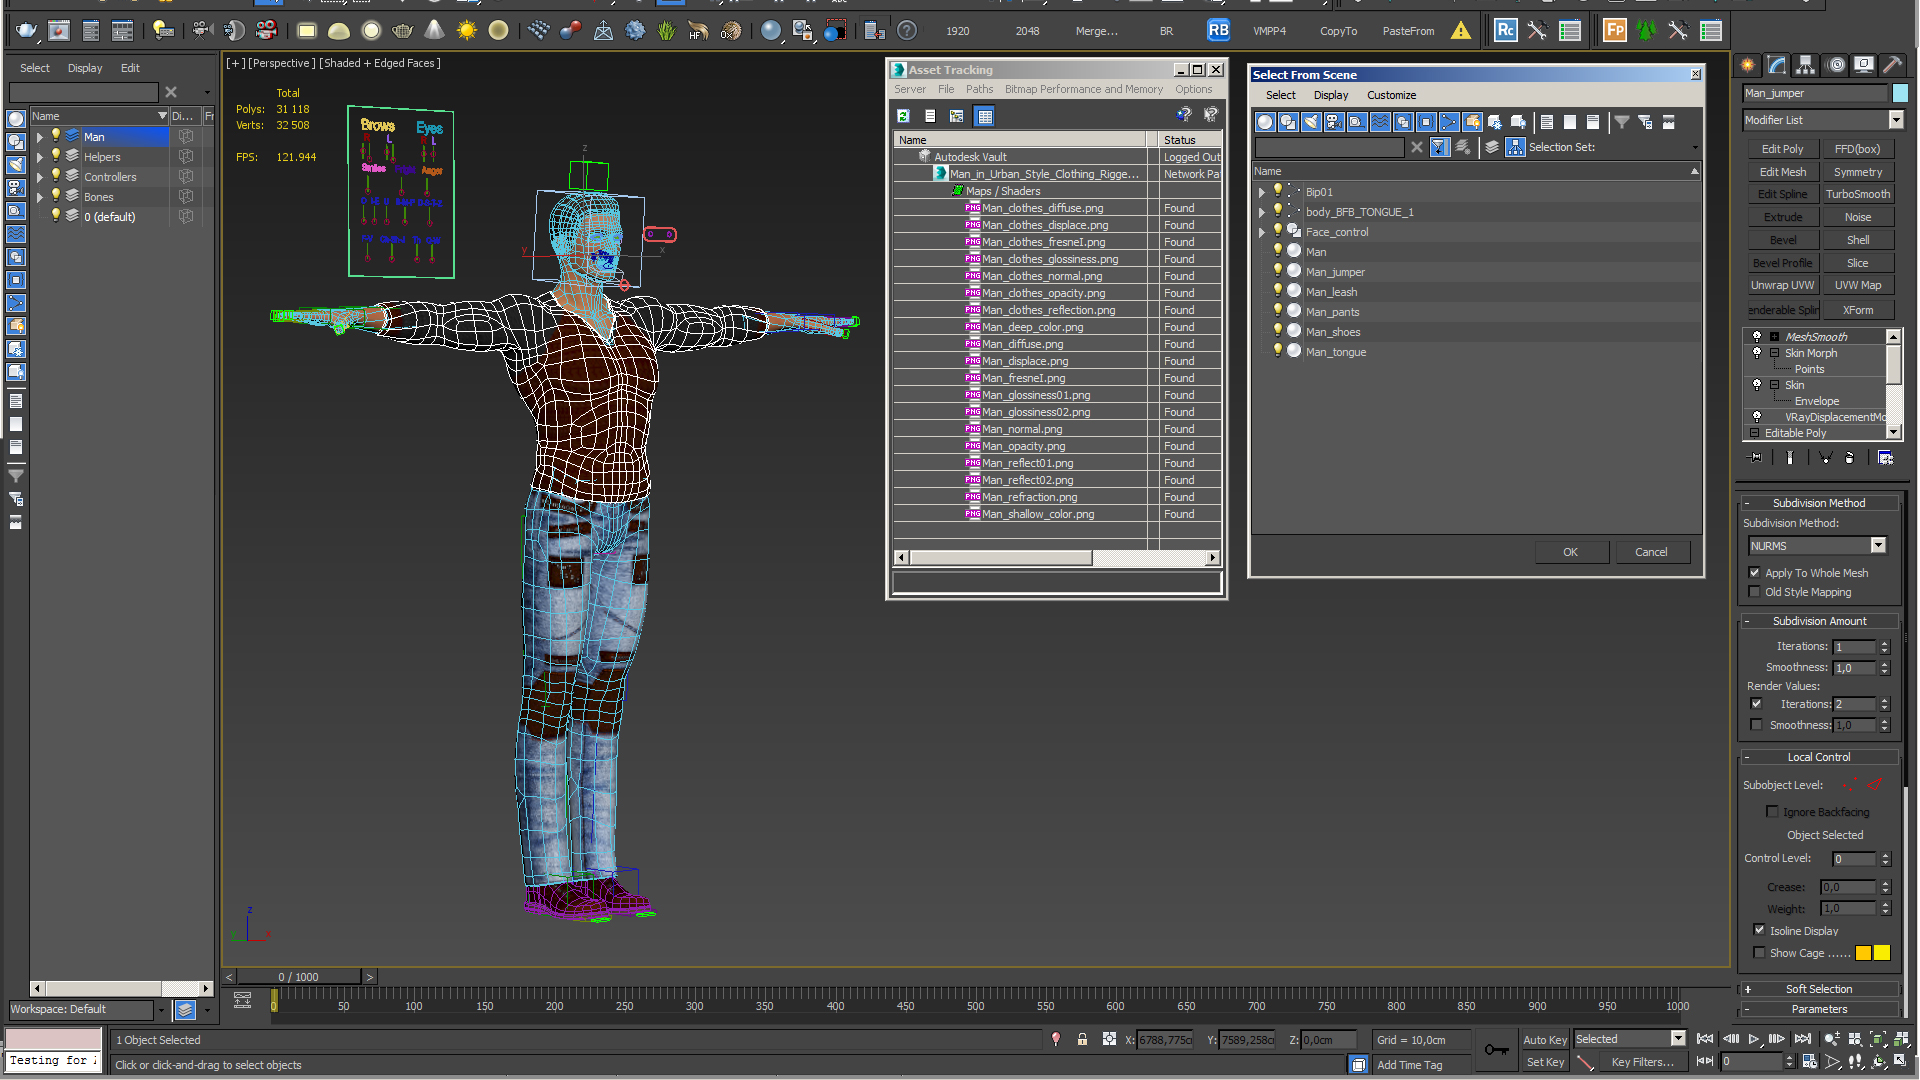The image size is (1920, 1080).
Task: Enable Old Style Mapping checkbox
Action: (1755, 591)
